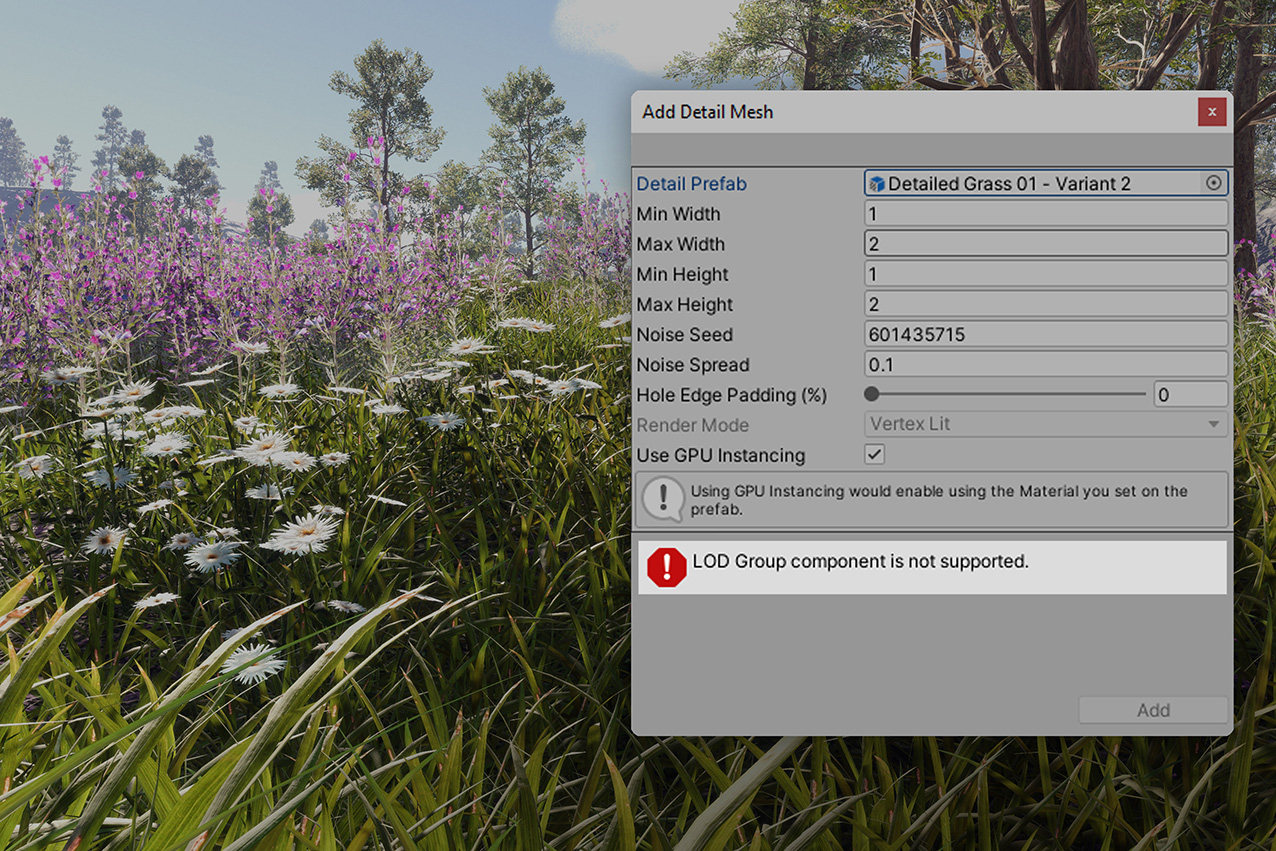1276x851 pixels.
Task: Click the Detailed Grass 01 - Variant 2 field
Action: click(x=1030, y=184)
